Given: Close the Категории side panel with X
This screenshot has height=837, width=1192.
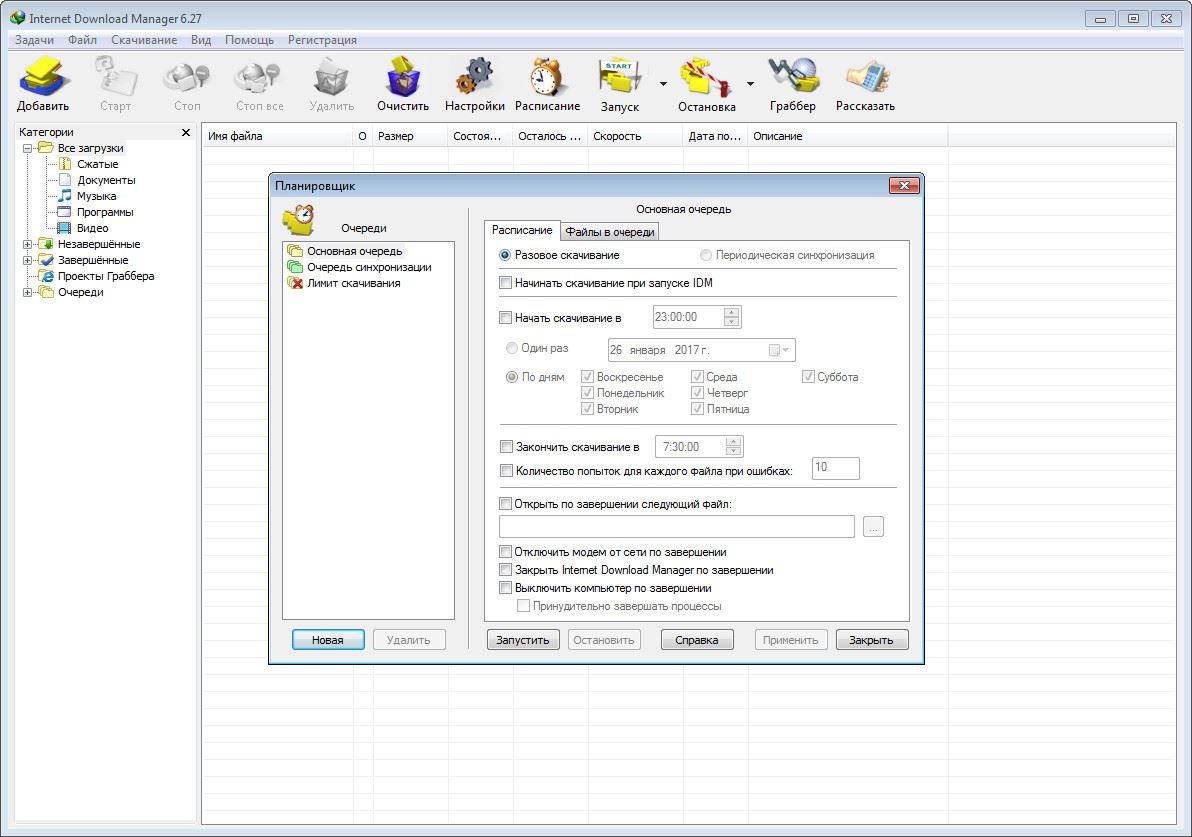Looking at the screenshot, I should [185, 132].
